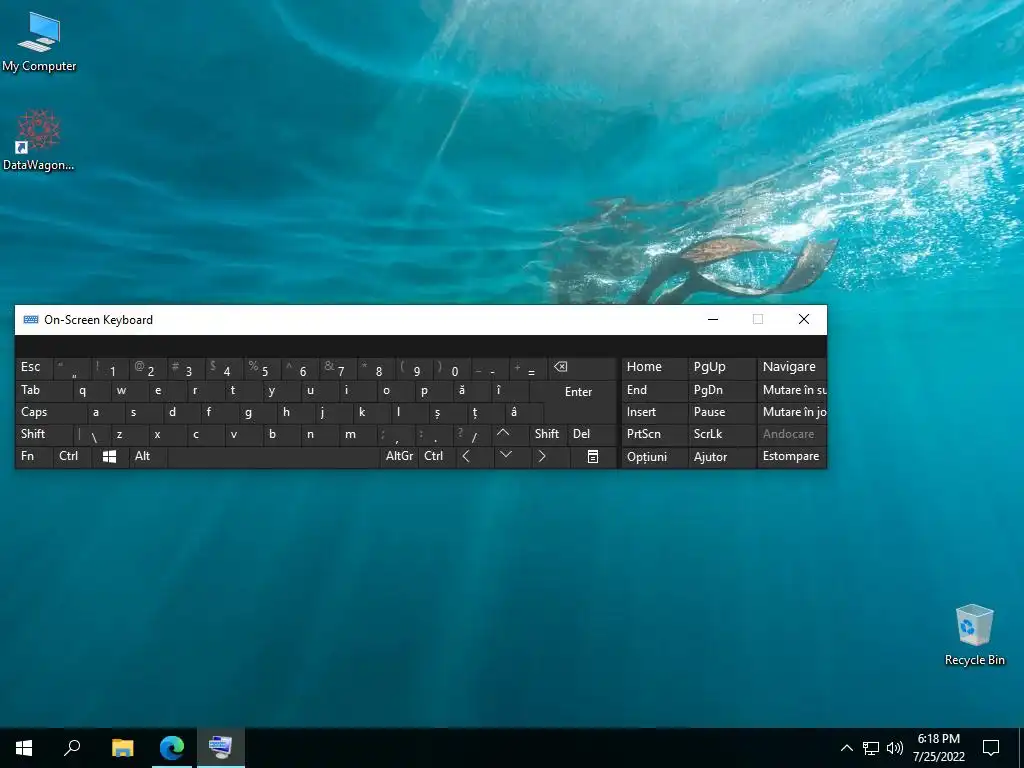Toggle the ScrLk key
Image resolution: width=1024 pixels, height=768 pixels.
tap(720, 434)
